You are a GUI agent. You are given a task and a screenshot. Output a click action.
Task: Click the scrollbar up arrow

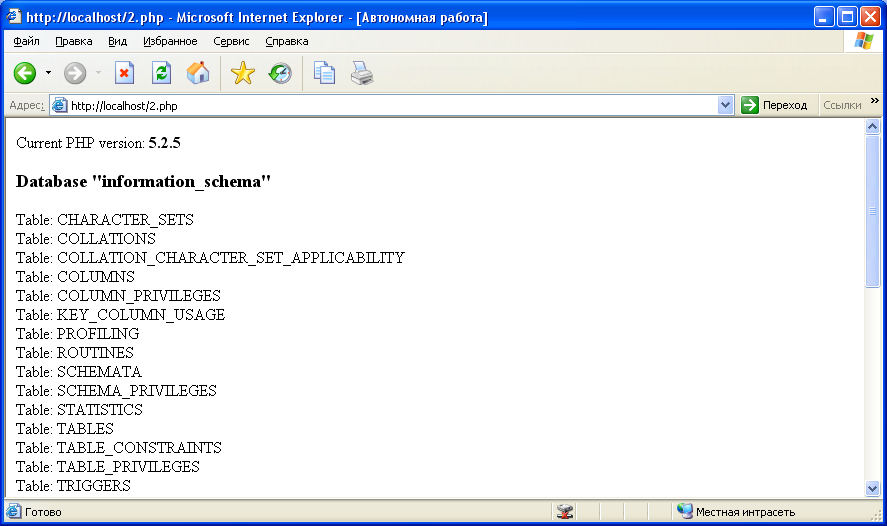(x=872, y=127)
